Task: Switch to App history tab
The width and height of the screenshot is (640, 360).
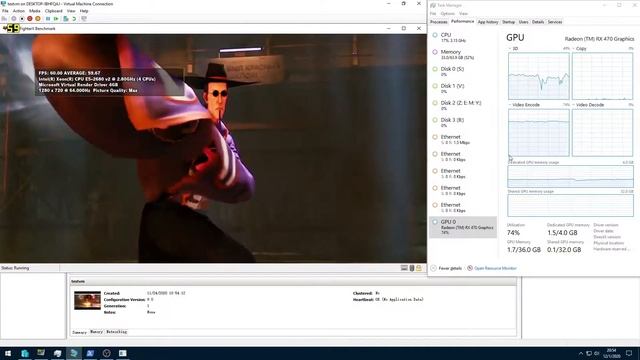Action: point(488,22)
